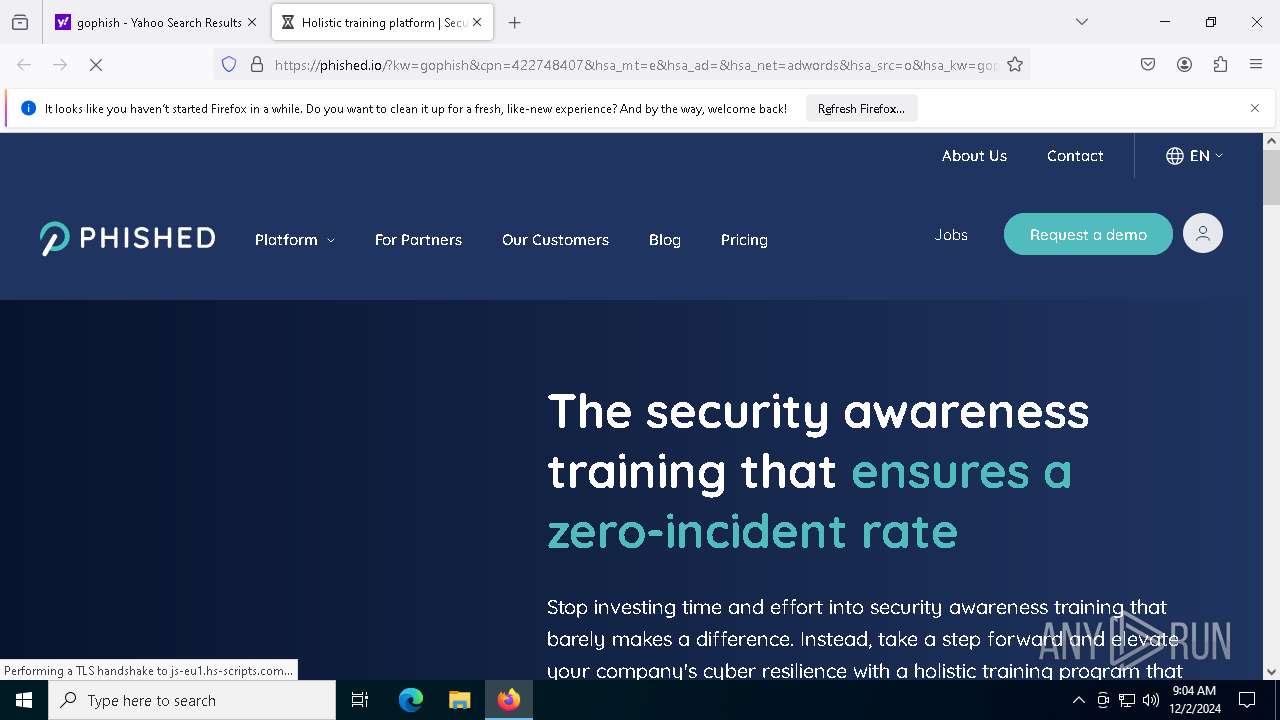Dismiss the Refresh Firefox notification bar

[x=1255, y=108]
